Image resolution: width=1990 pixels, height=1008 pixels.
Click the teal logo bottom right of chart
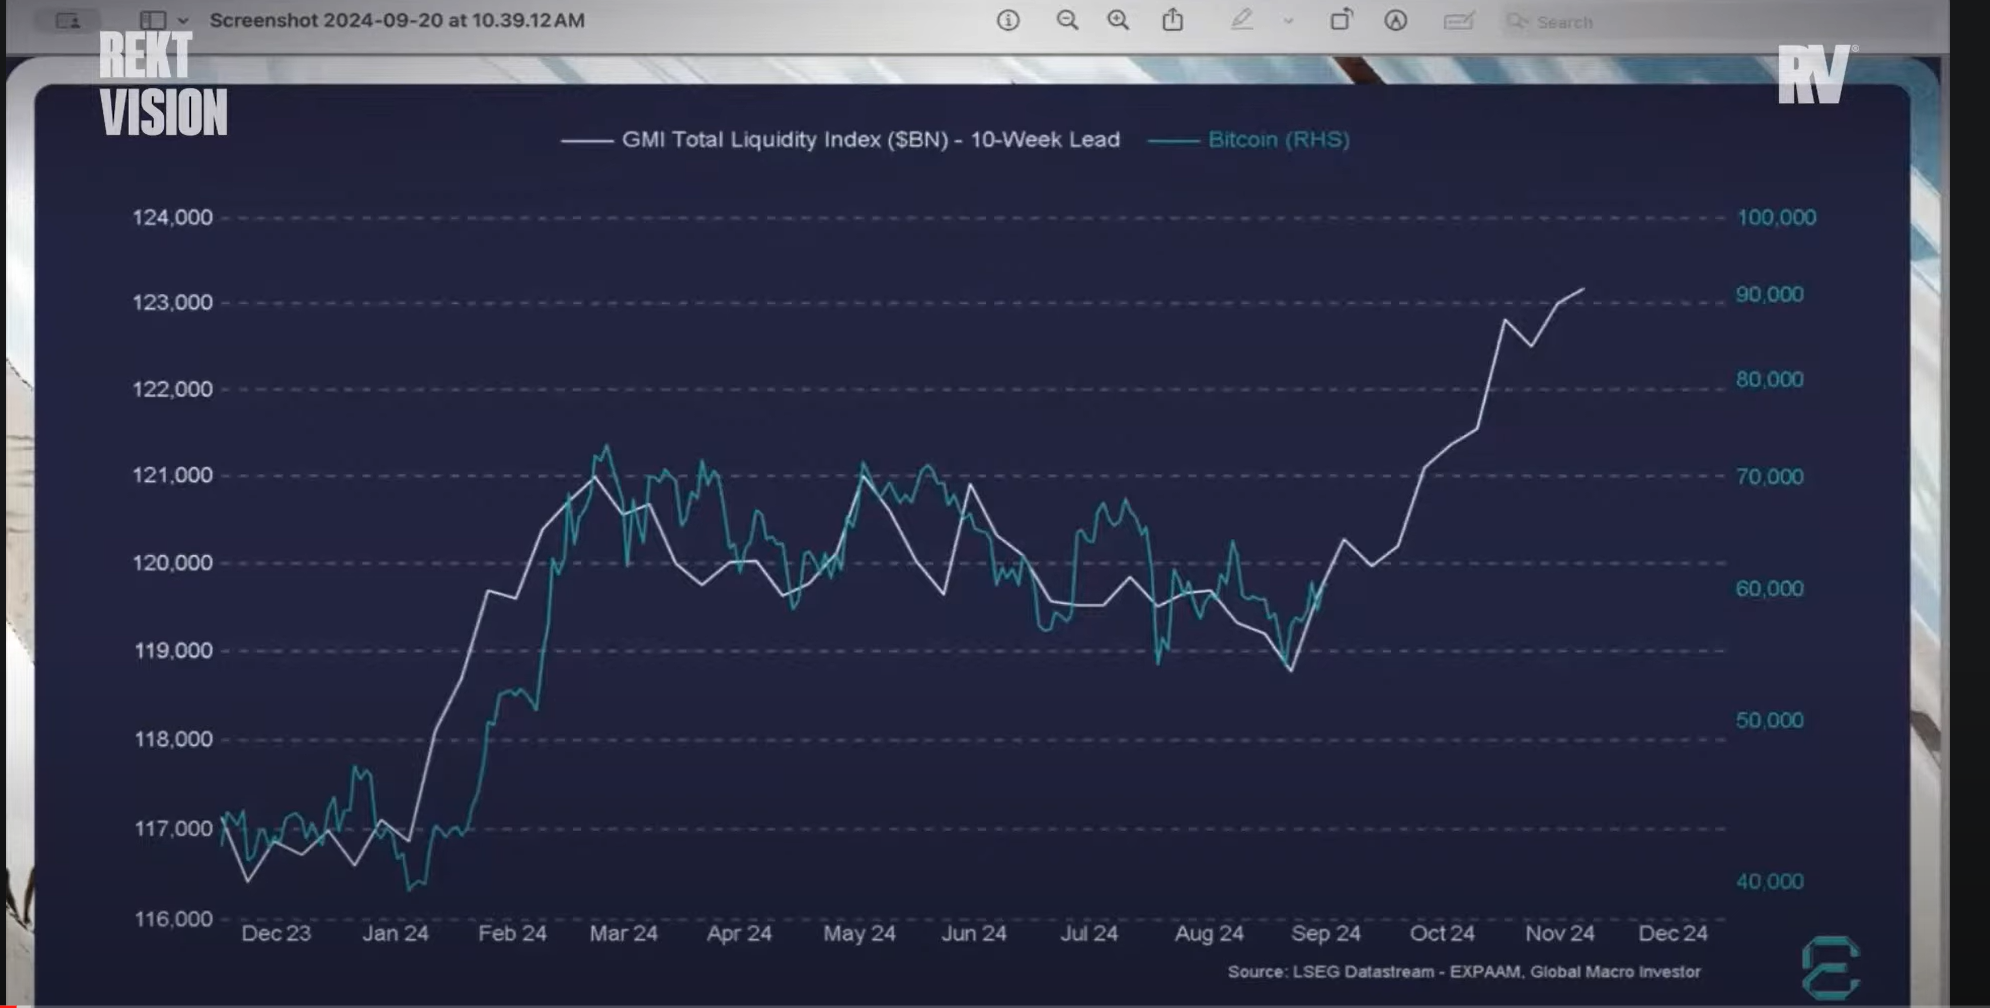1830,967
